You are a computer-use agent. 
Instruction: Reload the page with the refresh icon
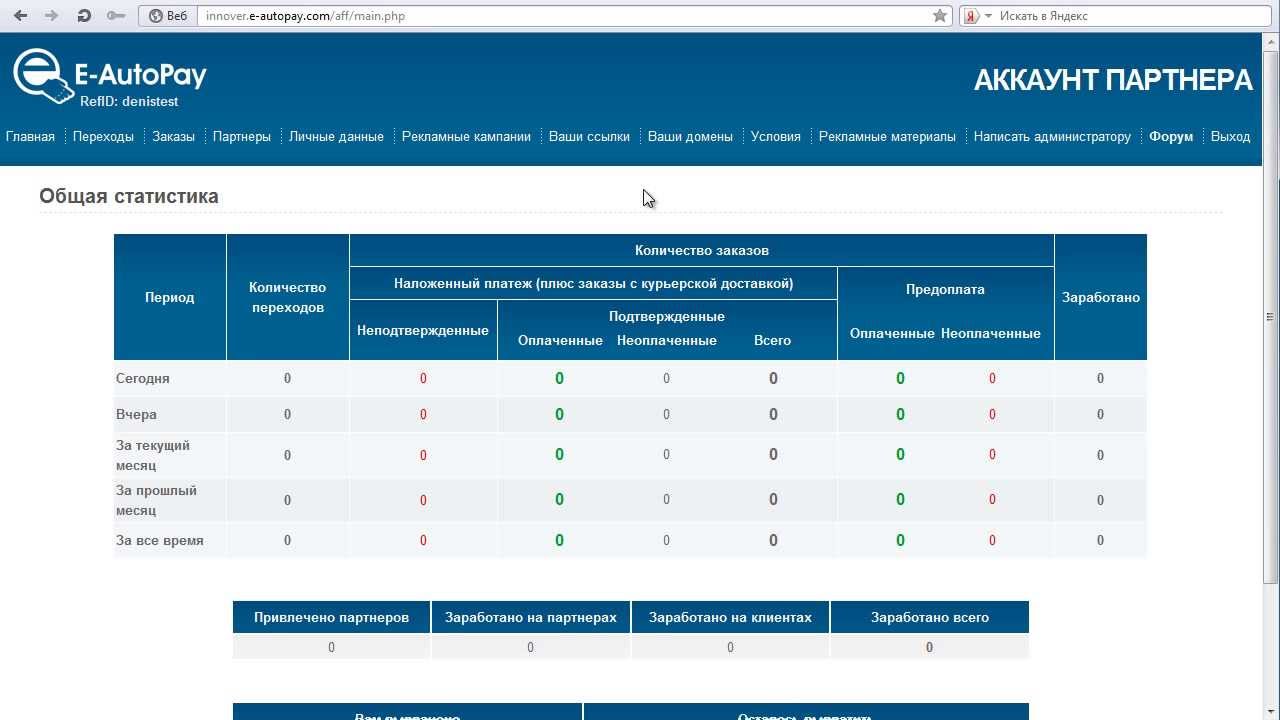(84, 16)
